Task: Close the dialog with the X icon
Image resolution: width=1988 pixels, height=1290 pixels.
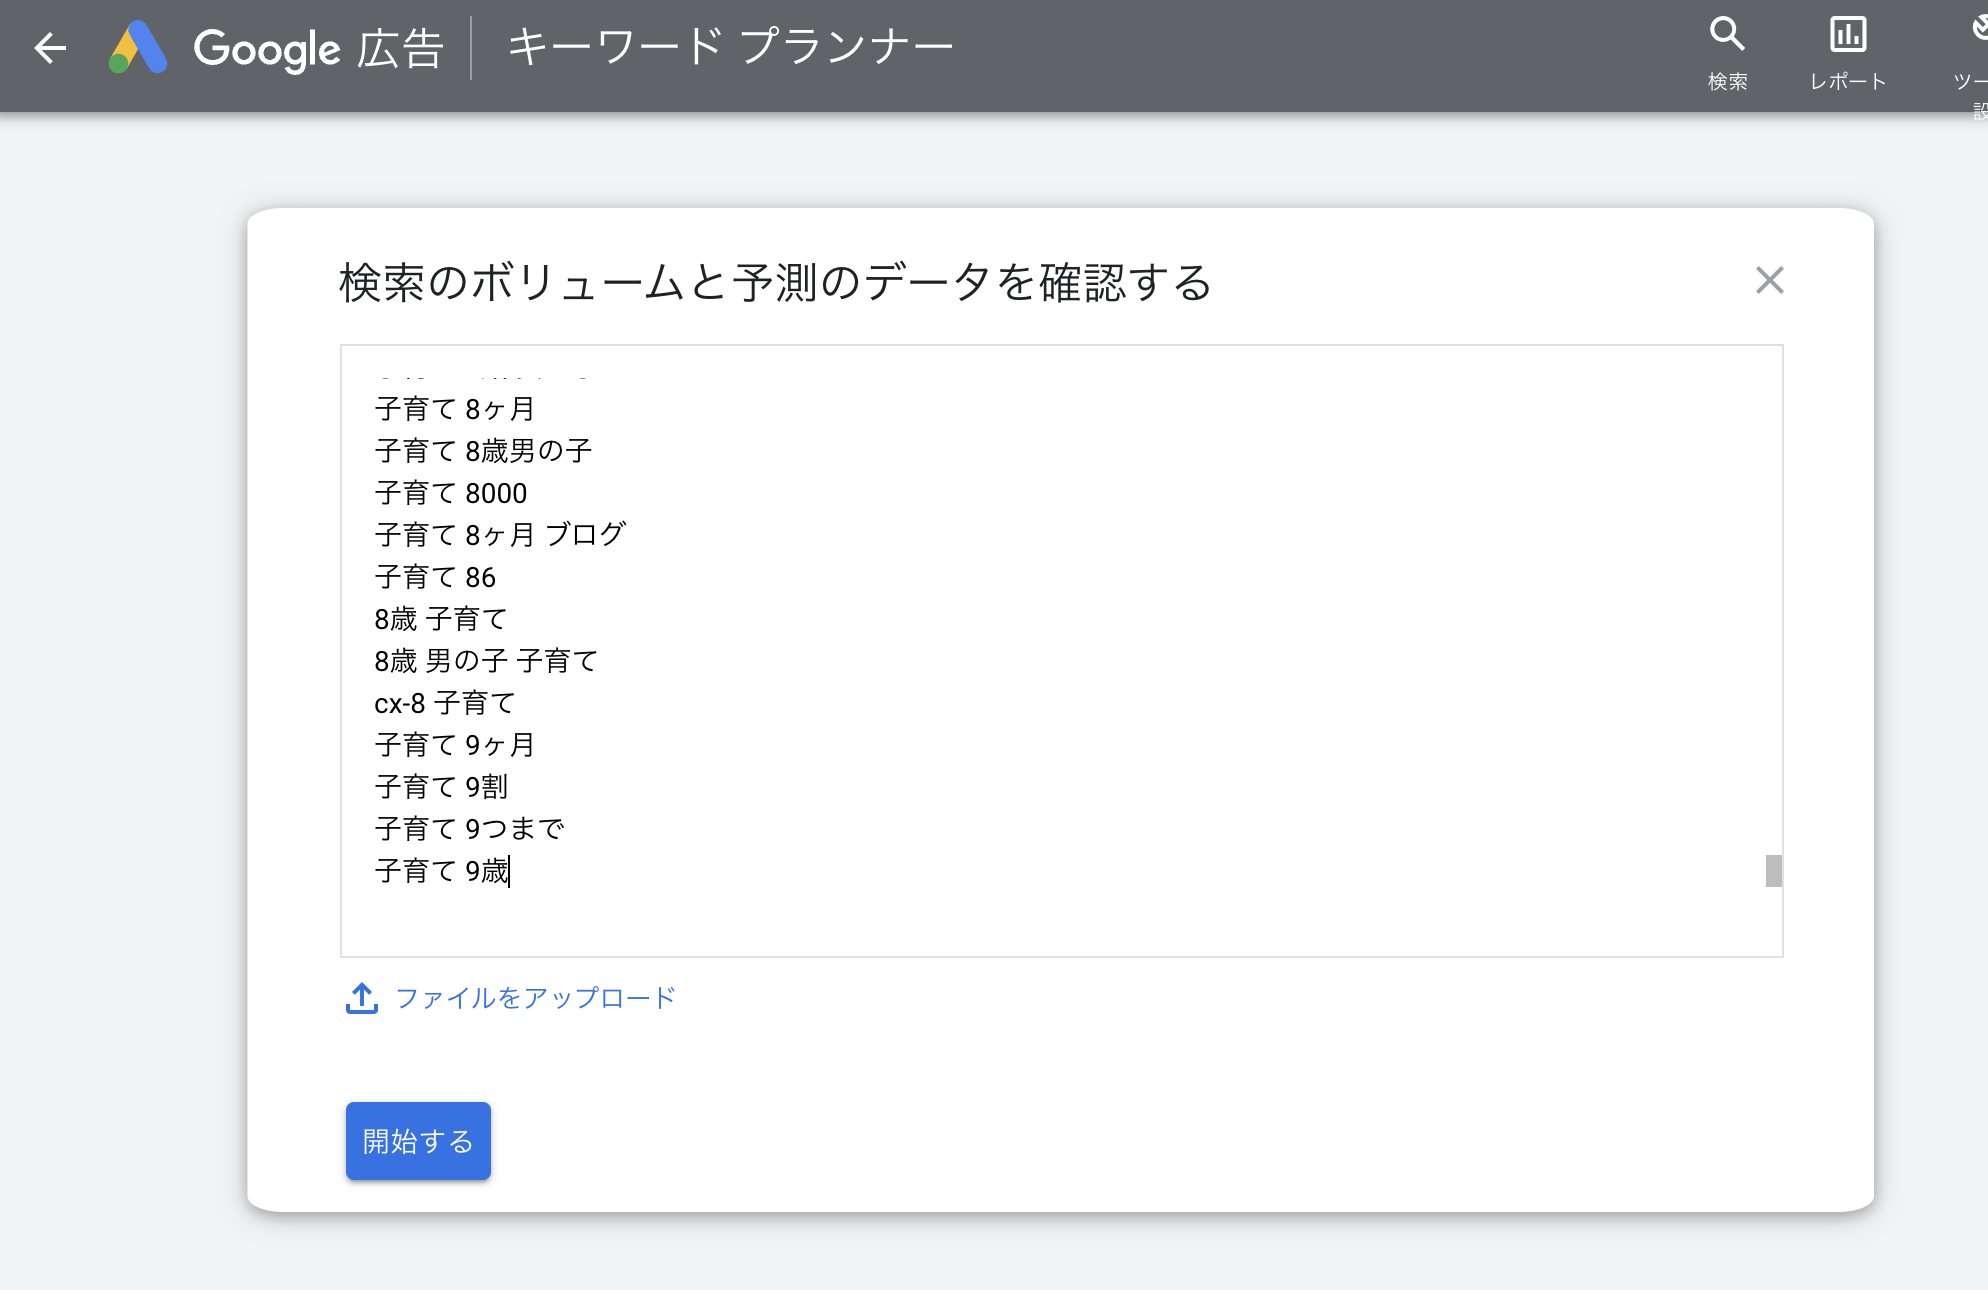Action: tap(1769, 280)
